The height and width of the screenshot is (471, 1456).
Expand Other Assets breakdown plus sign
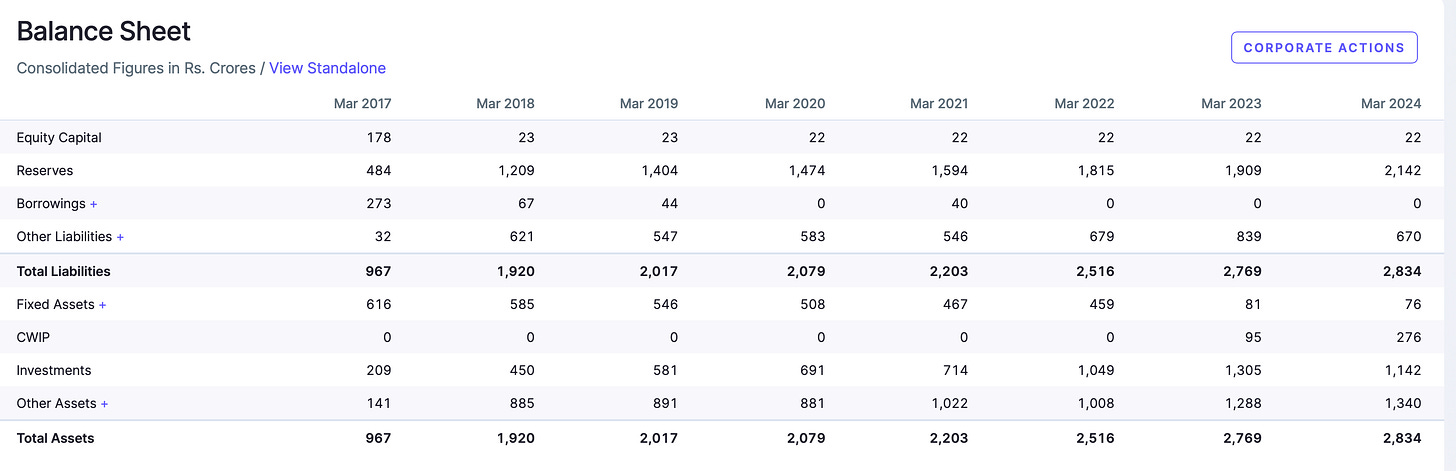coord(104,404)
